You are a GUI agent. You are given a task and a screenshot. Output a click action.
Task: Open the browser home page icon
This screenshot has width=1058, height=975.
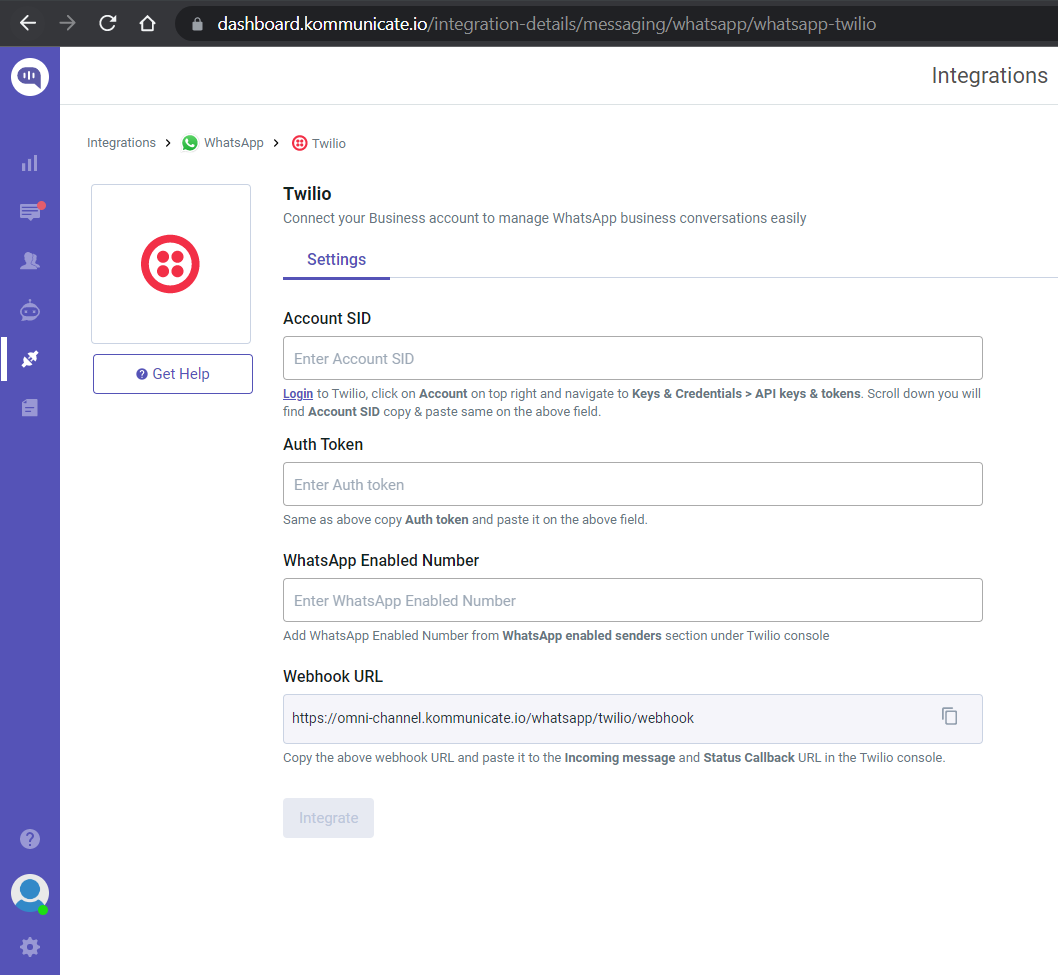coord(147,24)
